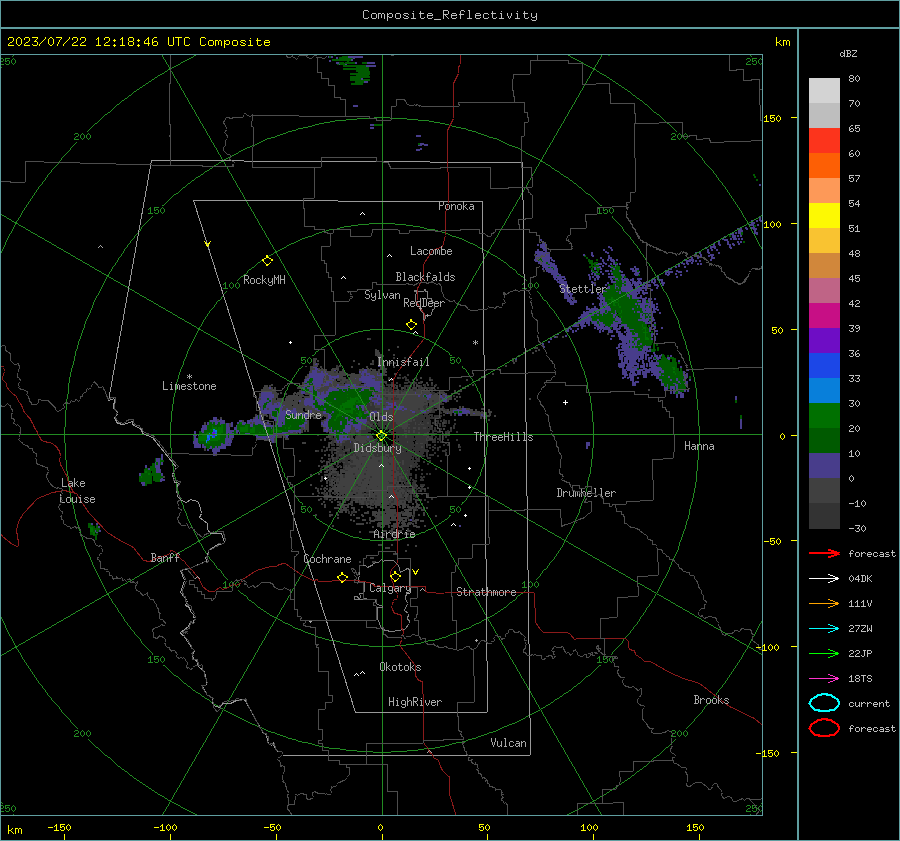Select the orange 111V arrow symbol
The width and height of the screenshot is (900, 841).
click(824, 603)
